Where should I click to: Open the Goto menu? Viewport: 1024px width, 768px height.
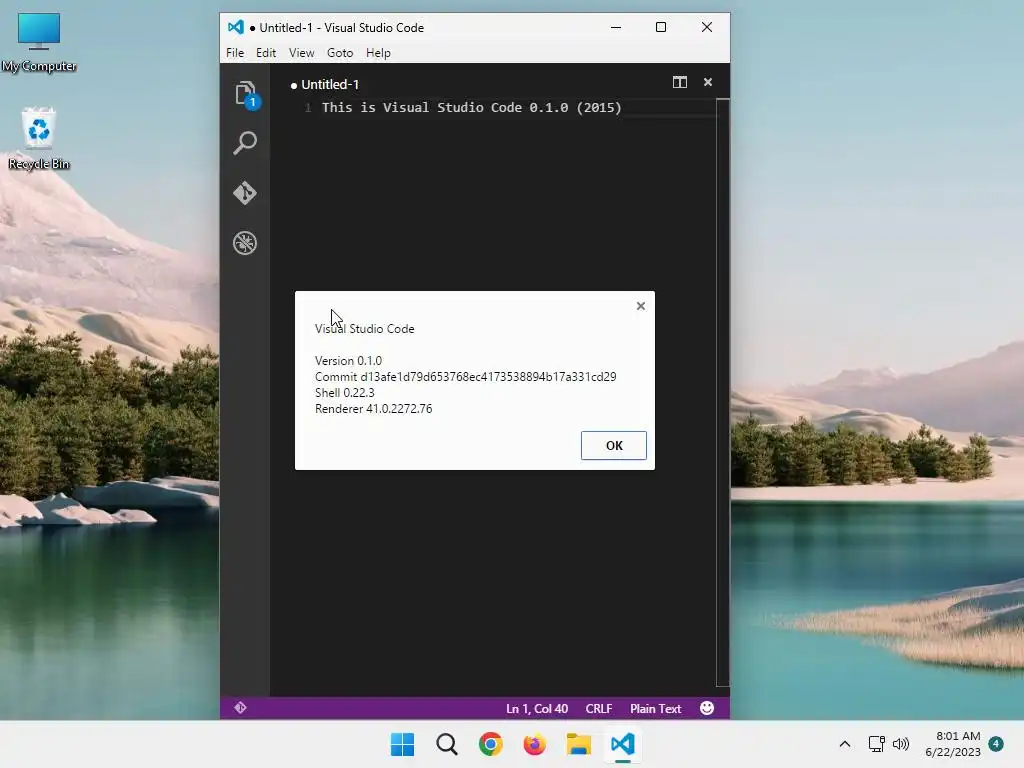pyautogui.click(x=340, y=53)
